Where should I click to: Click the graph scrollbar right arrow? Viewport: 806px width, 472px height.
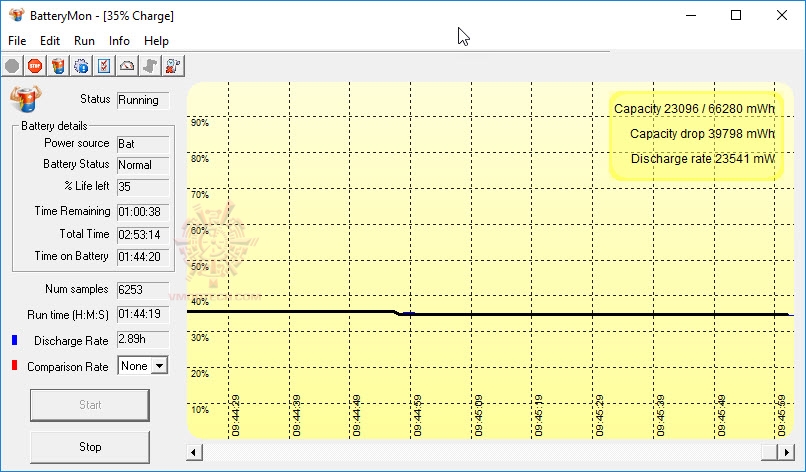(x=786, y=452)
